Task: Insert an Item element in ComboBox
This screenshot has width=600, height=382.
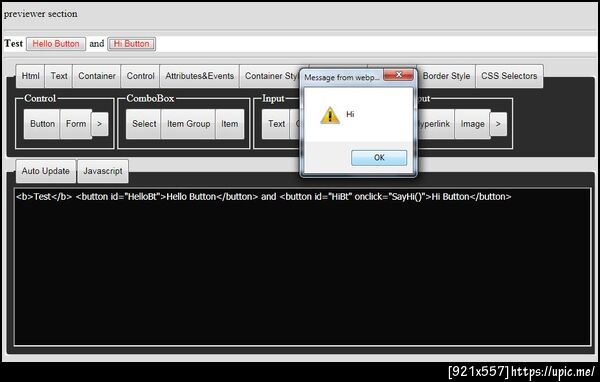Action: 230,124
